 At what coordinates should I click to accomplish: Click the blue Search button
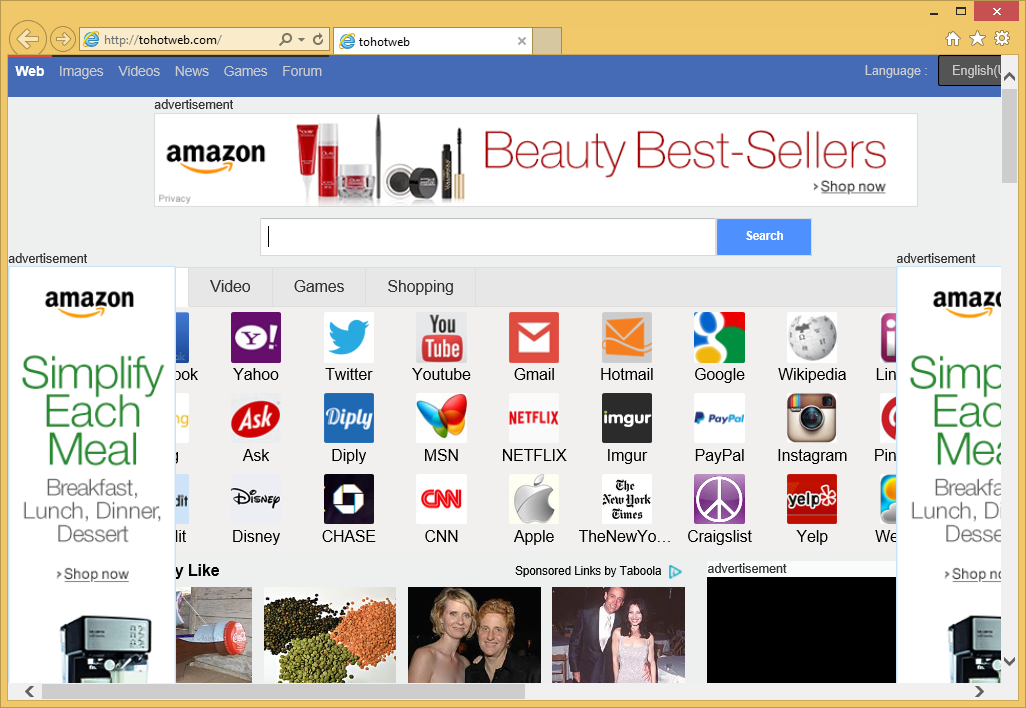point(764,236)
